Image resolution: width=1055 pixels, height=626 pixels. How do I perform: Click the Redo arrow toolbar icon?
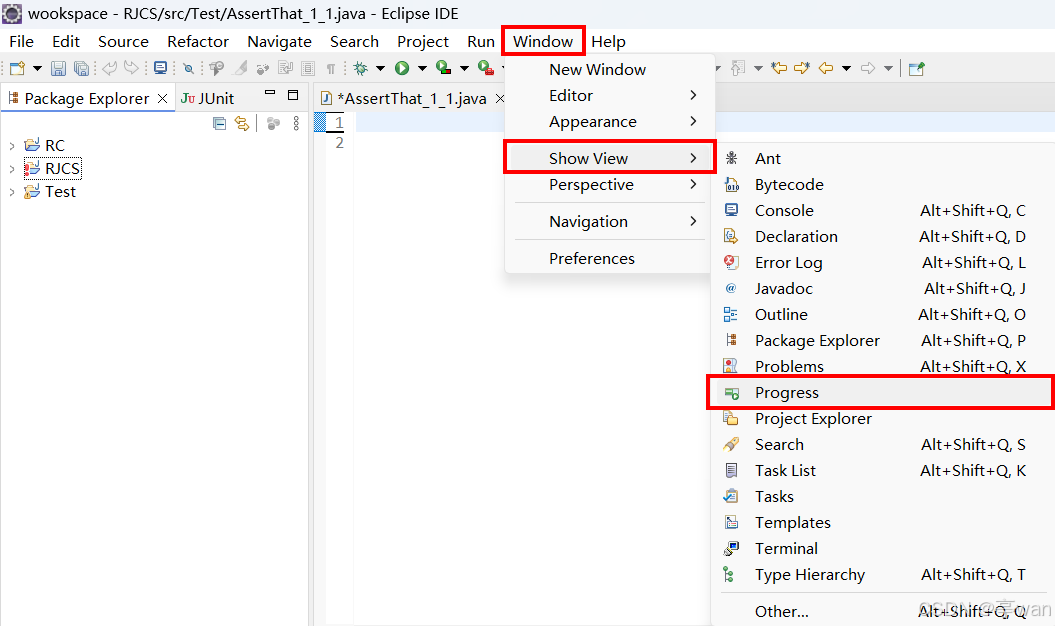pyautogui.click(x=132, y=68)
